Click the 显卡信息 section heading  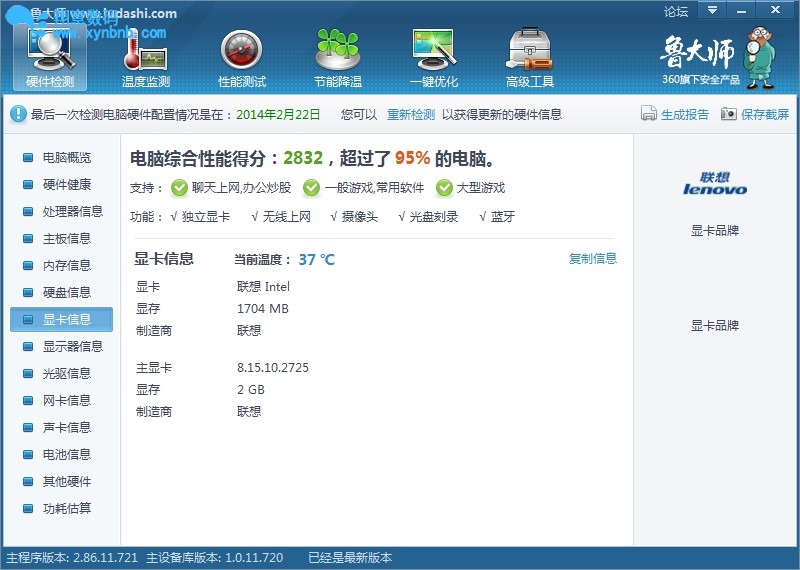[x=164, y=259]
